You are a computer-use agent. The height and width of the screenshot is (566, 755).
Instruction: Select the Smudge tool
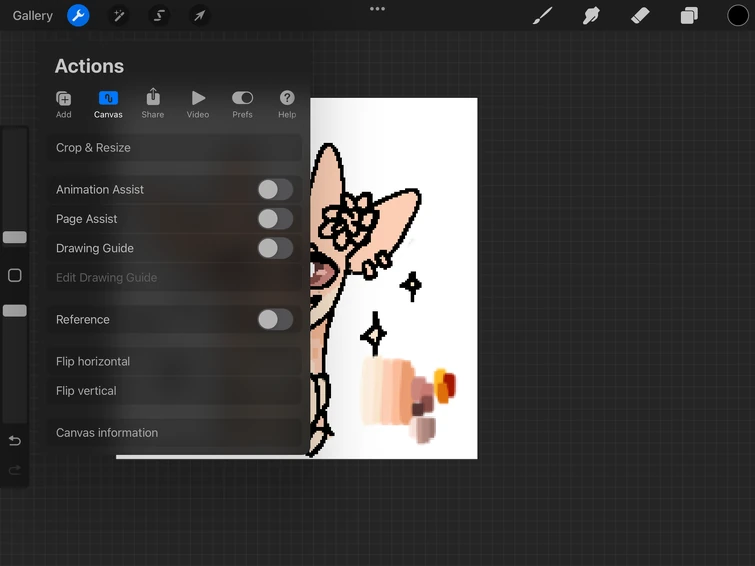pyautogui.click(x=591, y=16)
